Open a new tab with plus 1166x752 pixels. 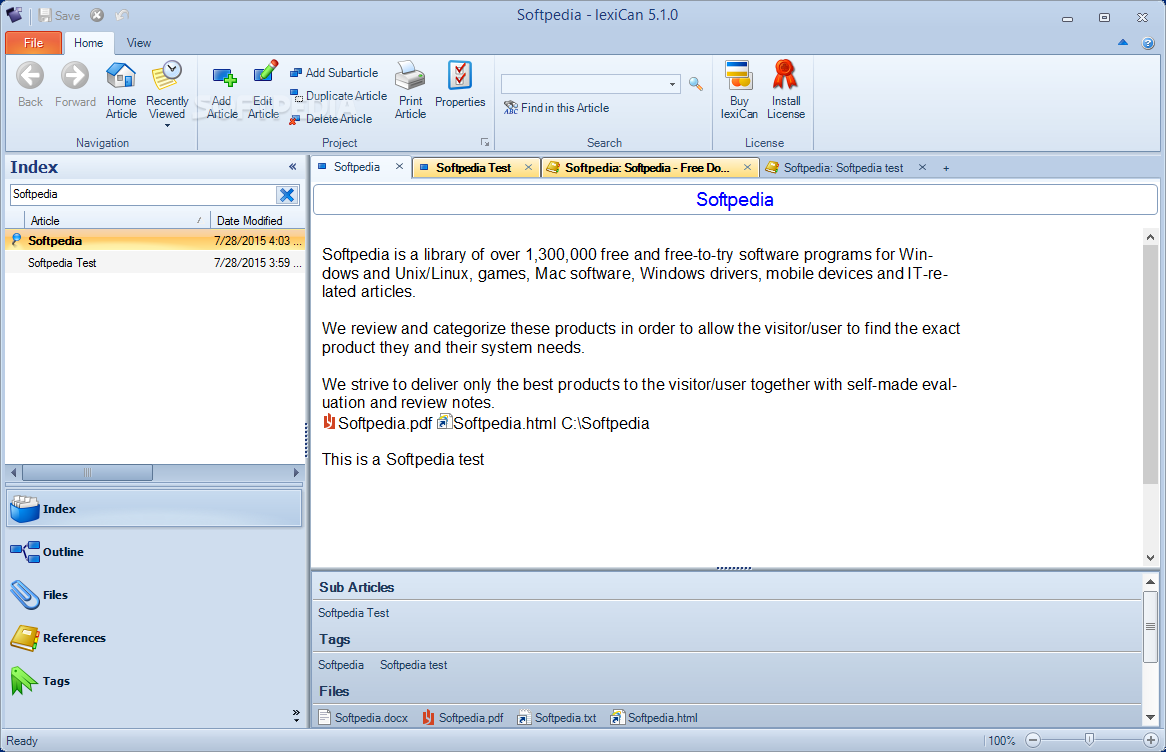(x=946, y=168)
